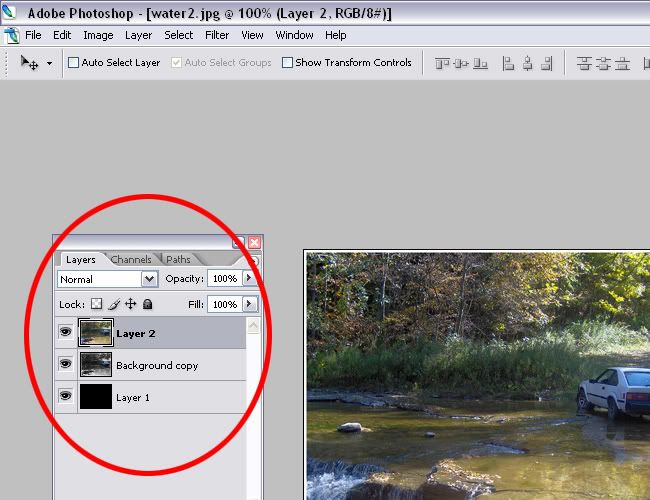The width and height of the screenshot is (650, 500).
Task: Open the View menu
Action: [252, 35]
